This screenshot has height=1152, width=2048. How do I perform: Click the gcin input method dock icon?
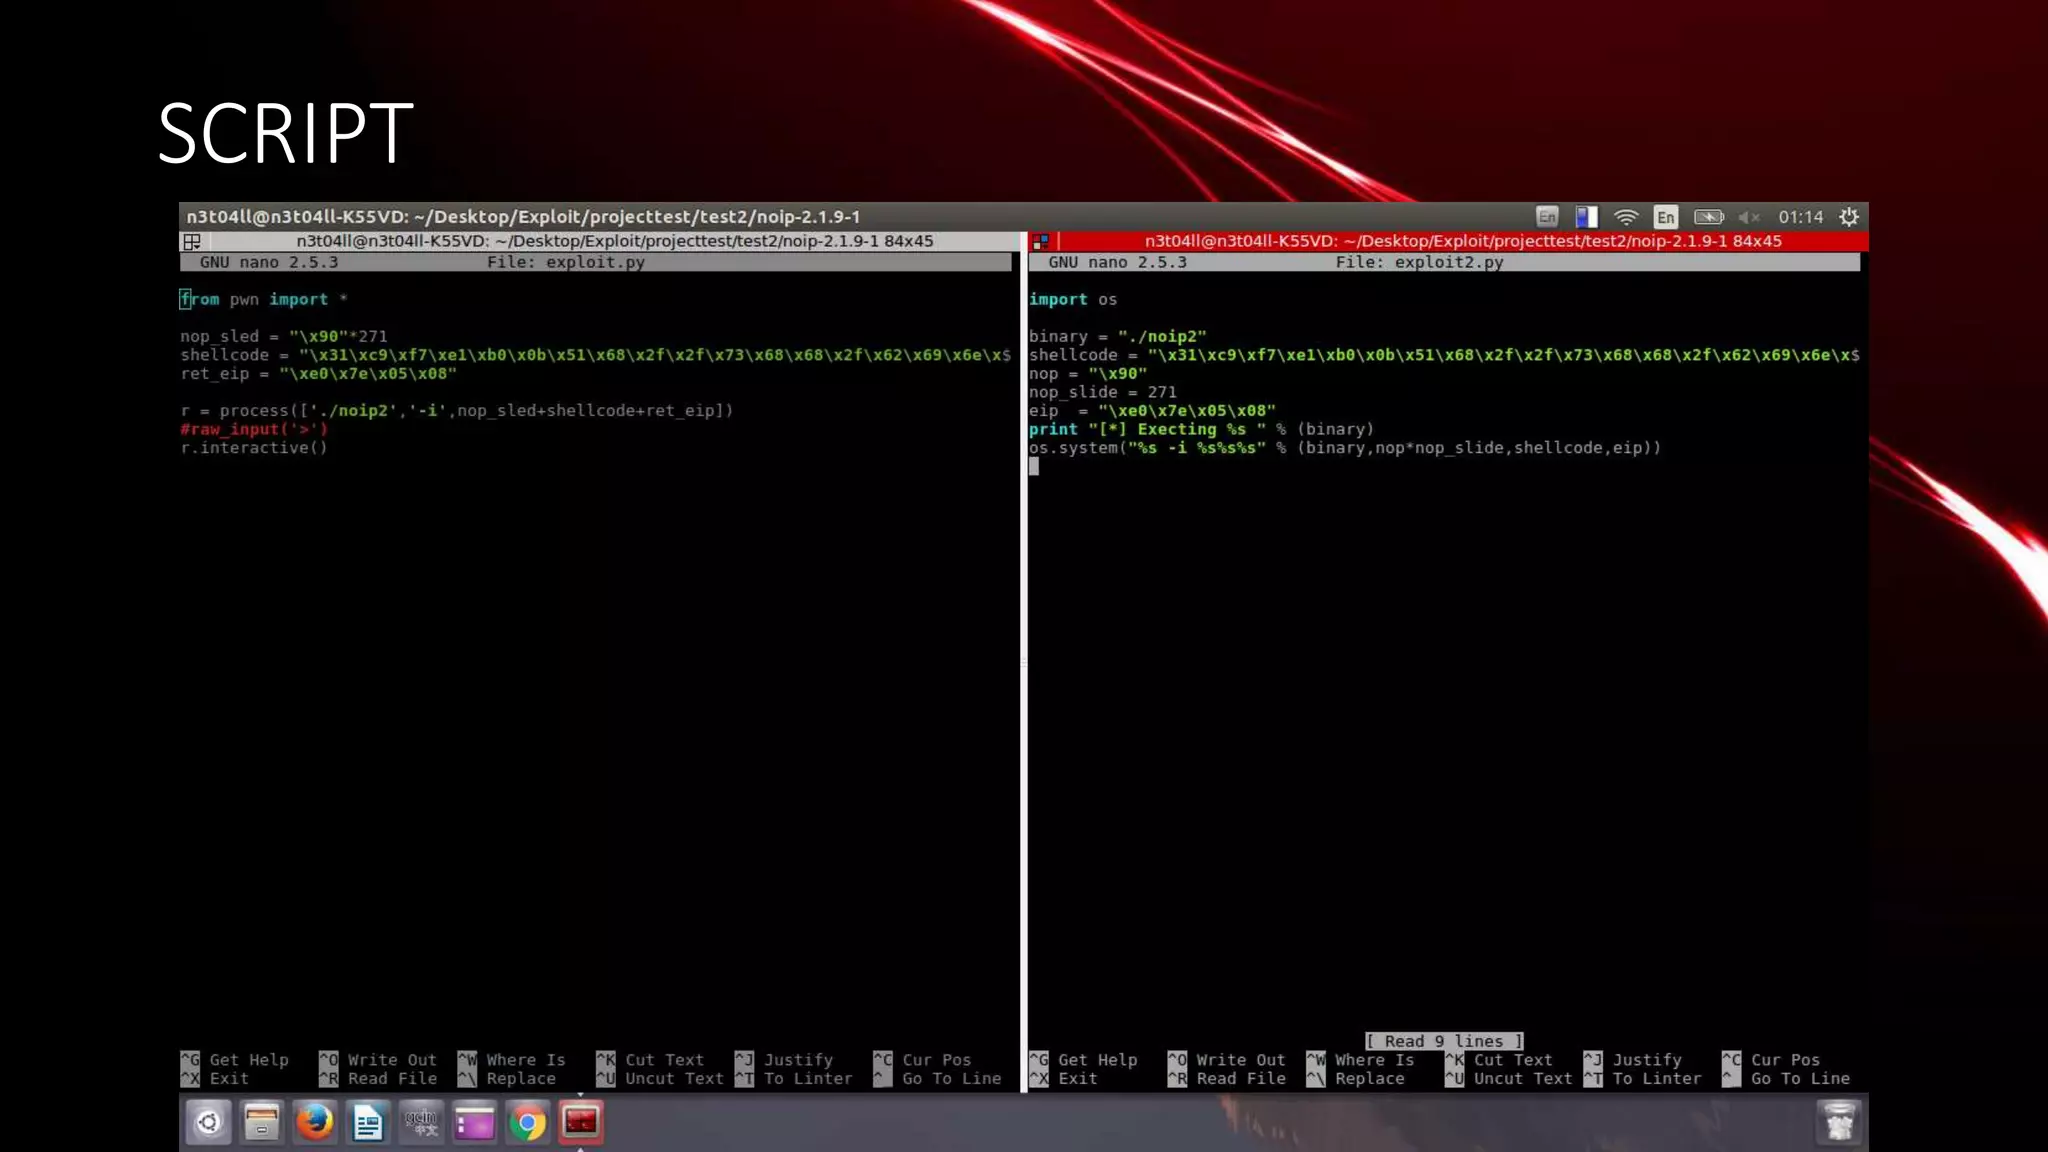421,1123
